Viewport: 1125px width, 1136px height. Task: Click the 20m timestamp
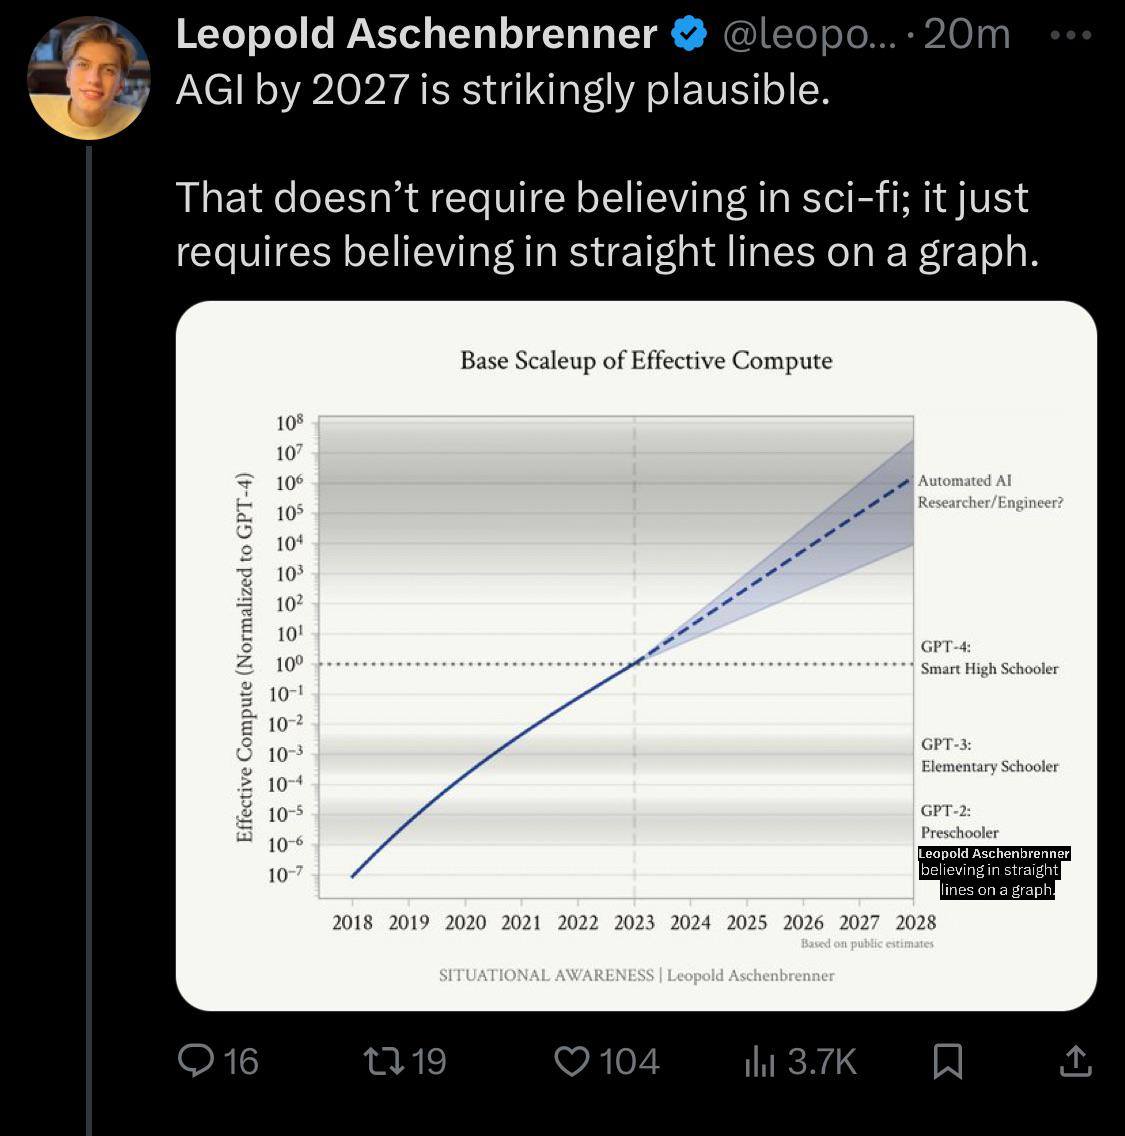[967, 34]
